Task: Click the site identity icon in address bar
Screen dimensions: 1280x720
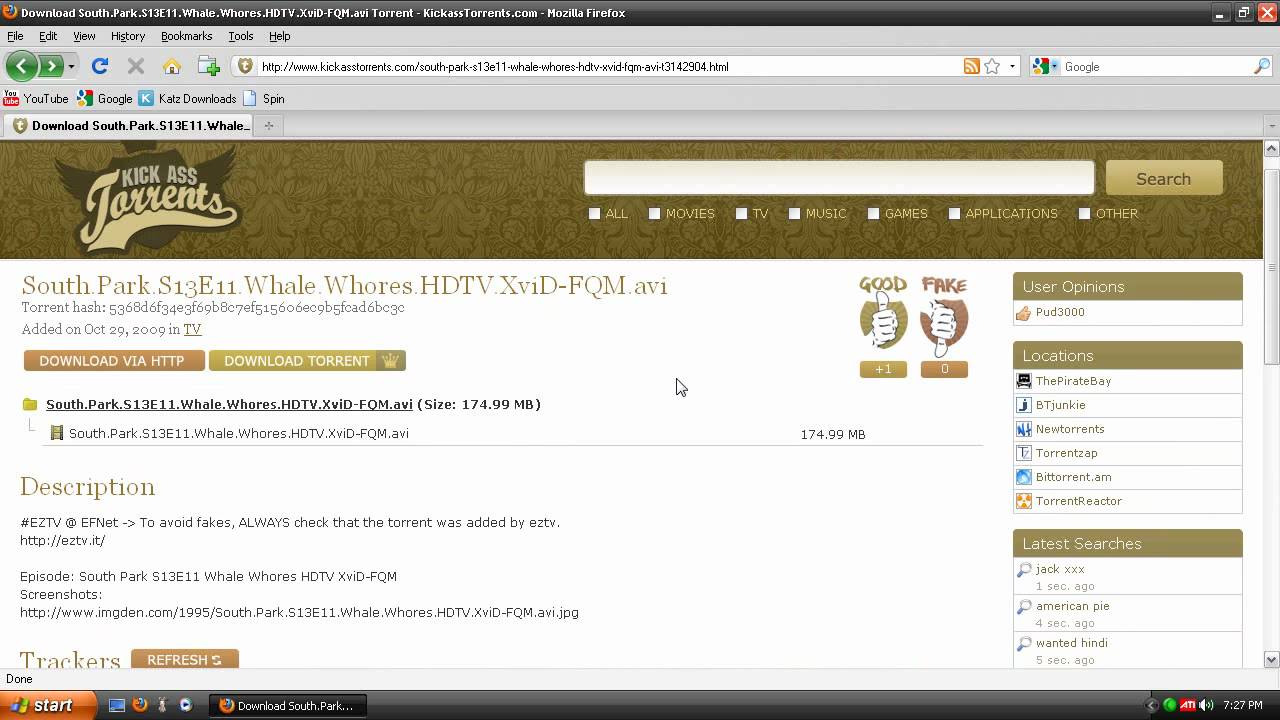Action: tap(245, 67)
